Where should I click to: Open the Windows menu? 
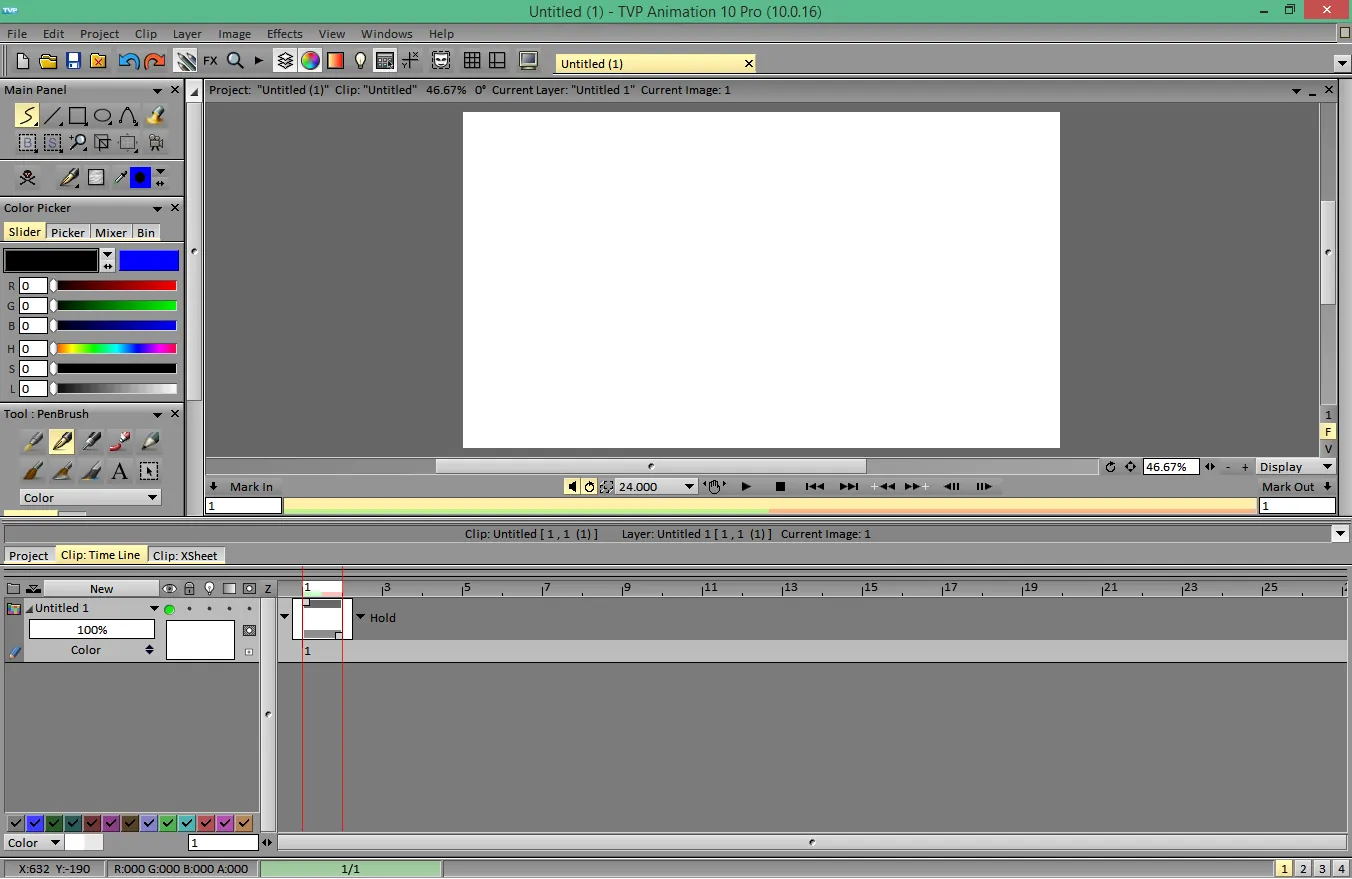pyautogui.click(x=386, y=34)
